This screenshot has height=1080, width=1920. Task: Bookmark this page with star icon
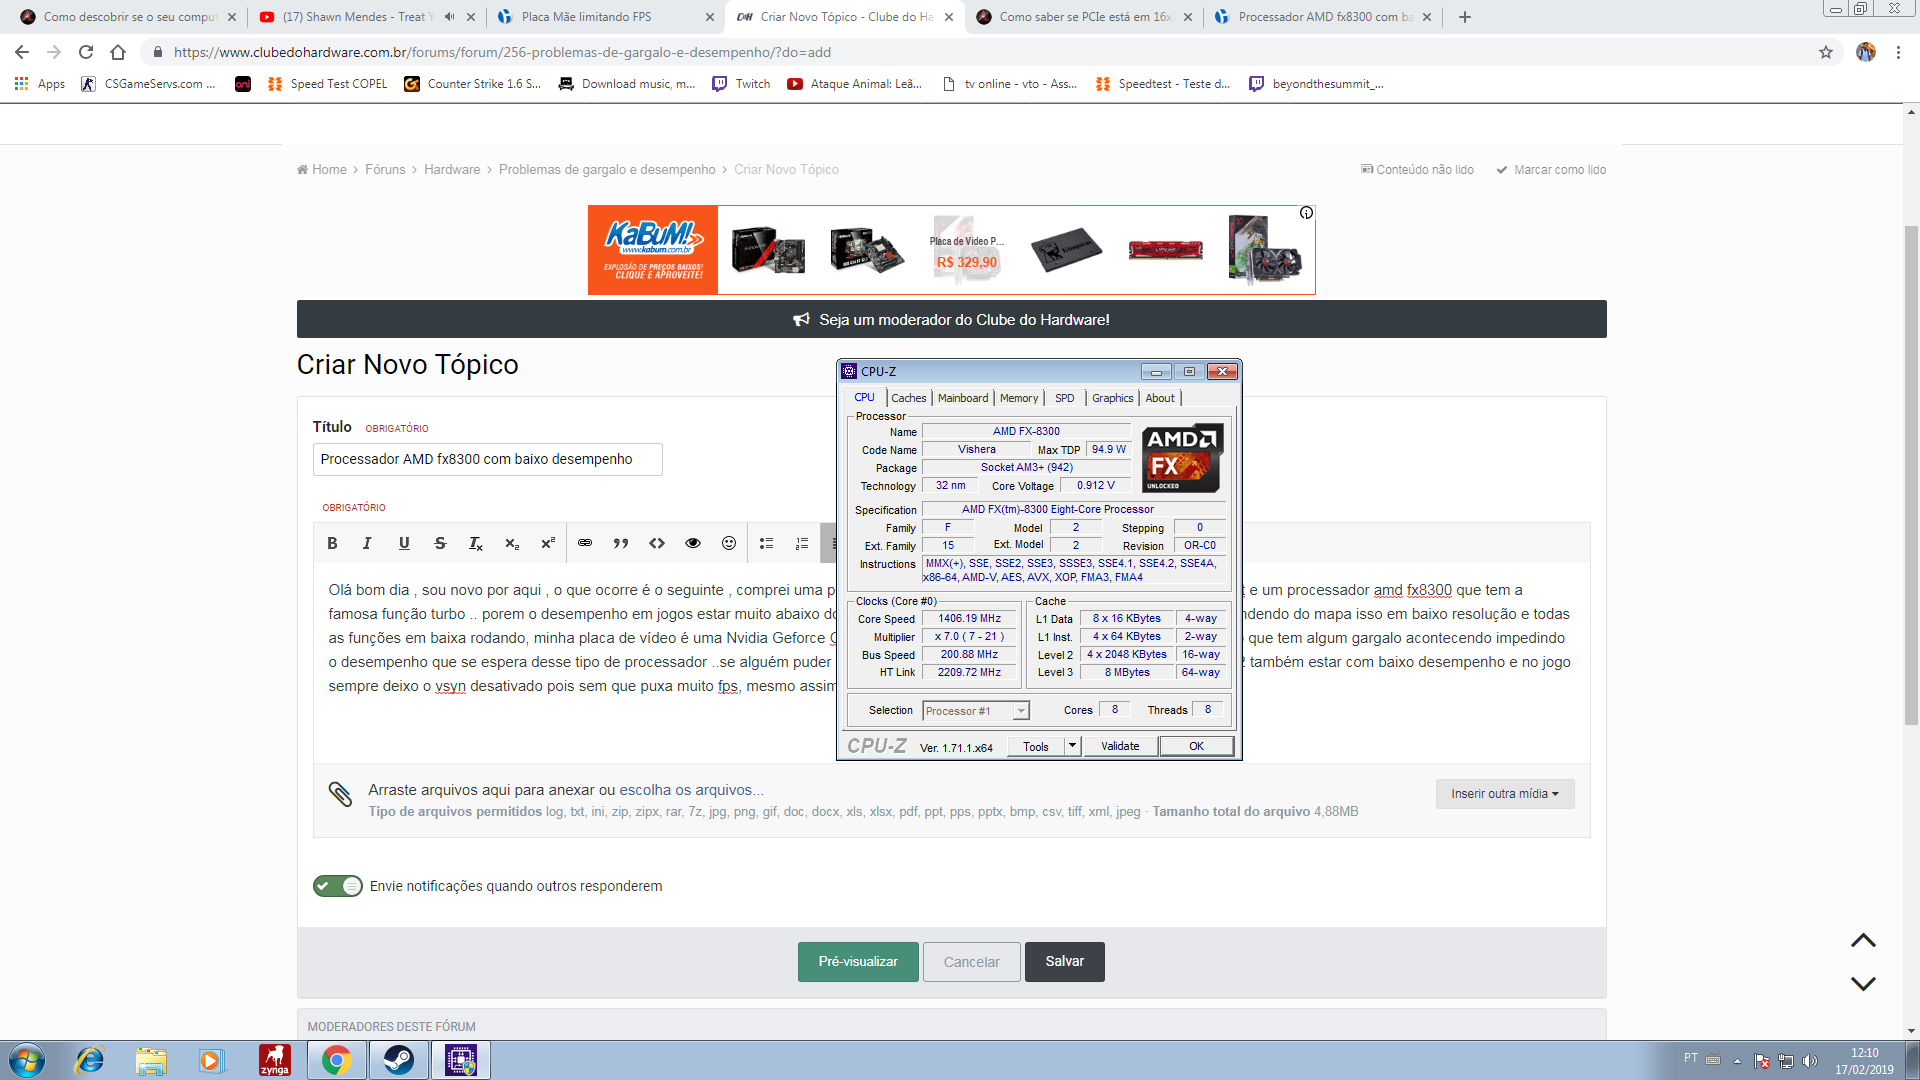coord(1826,52)
